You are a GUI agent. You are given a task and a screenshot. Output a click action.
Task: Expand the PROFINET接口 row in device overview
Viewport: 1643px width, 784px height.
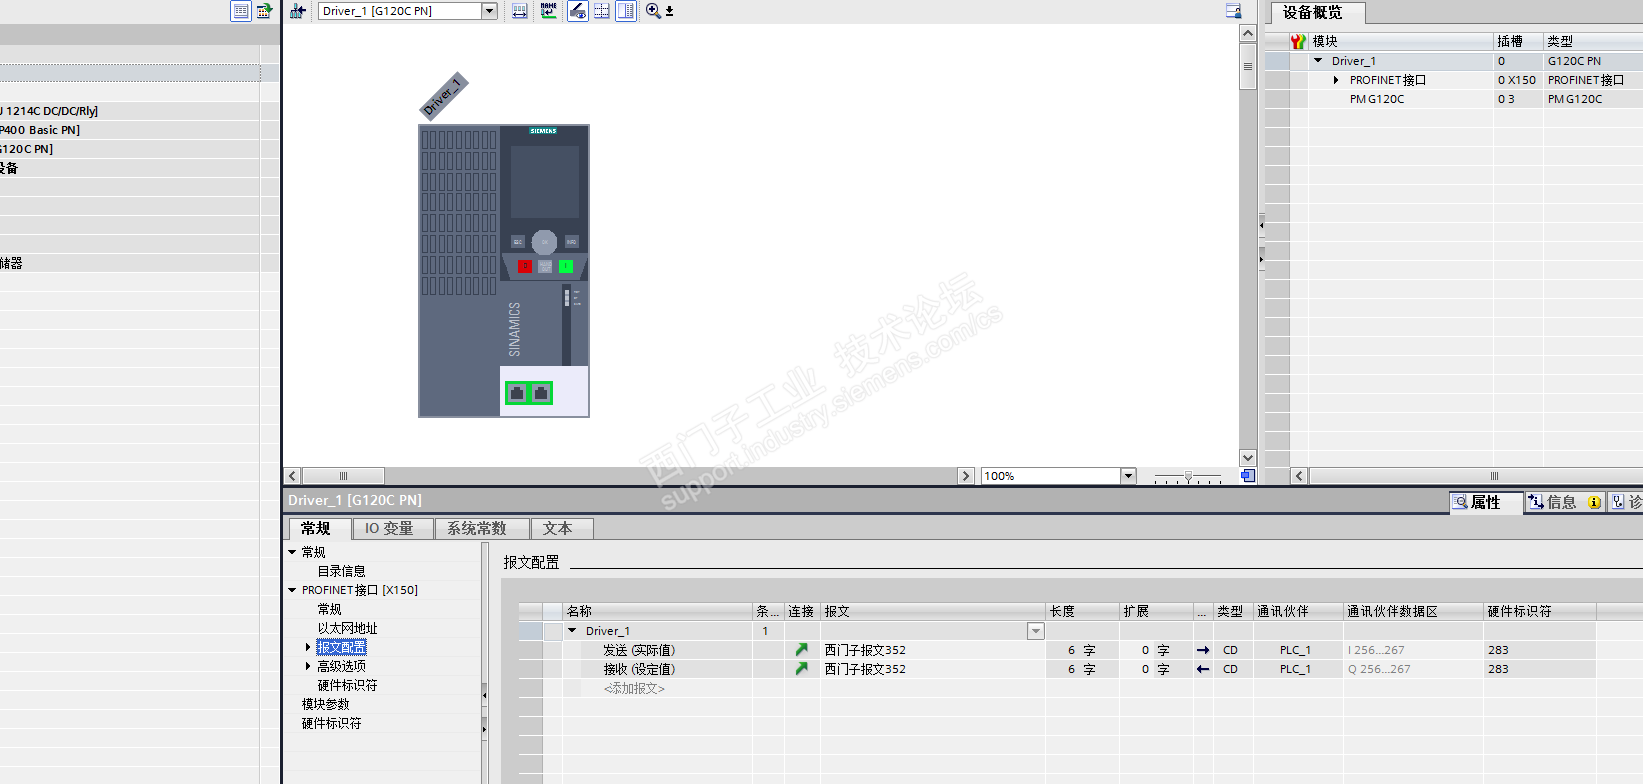pyautogui.click(x=1336, y=80)
